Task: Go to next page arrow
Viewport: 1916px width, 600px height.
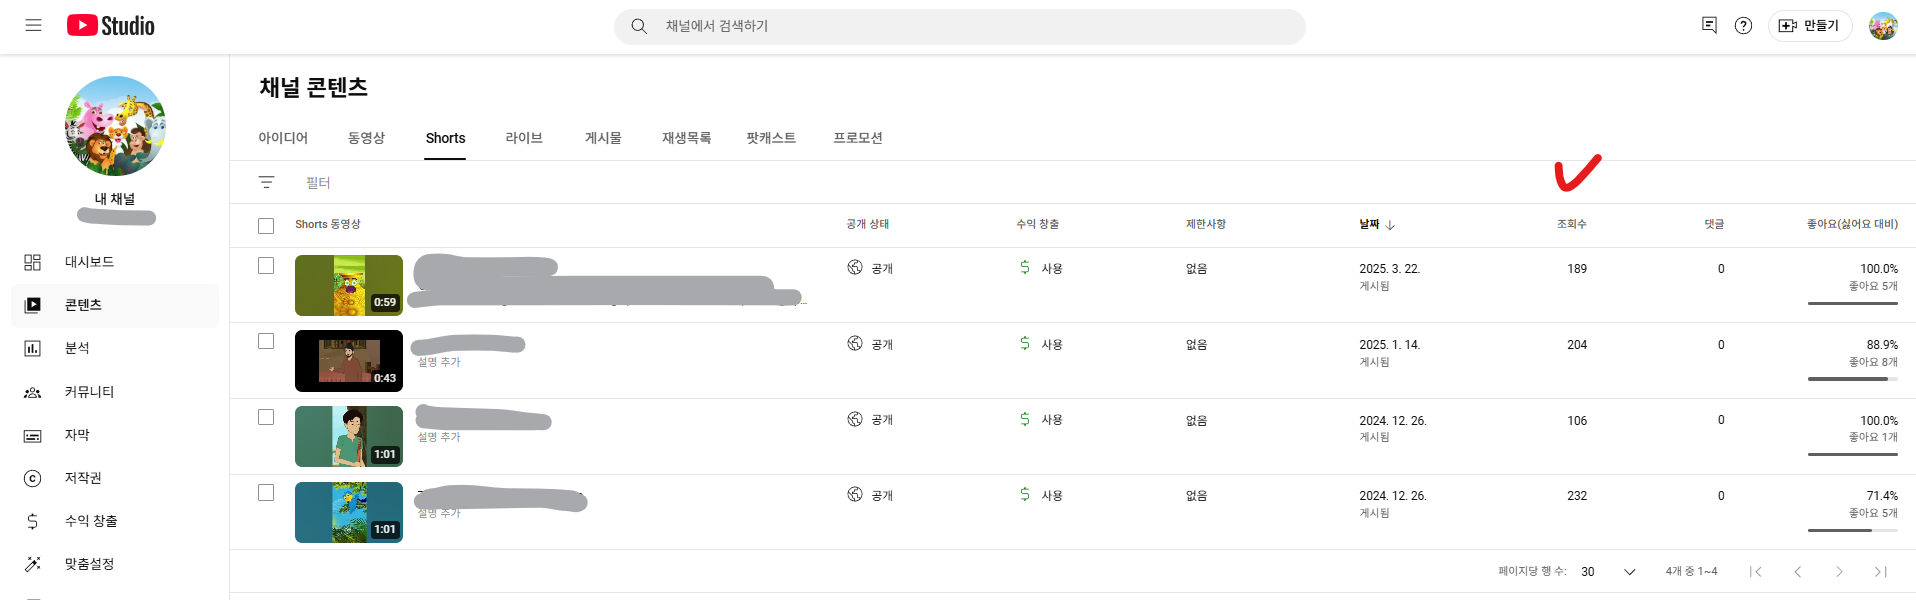Action: [1838, 572]
